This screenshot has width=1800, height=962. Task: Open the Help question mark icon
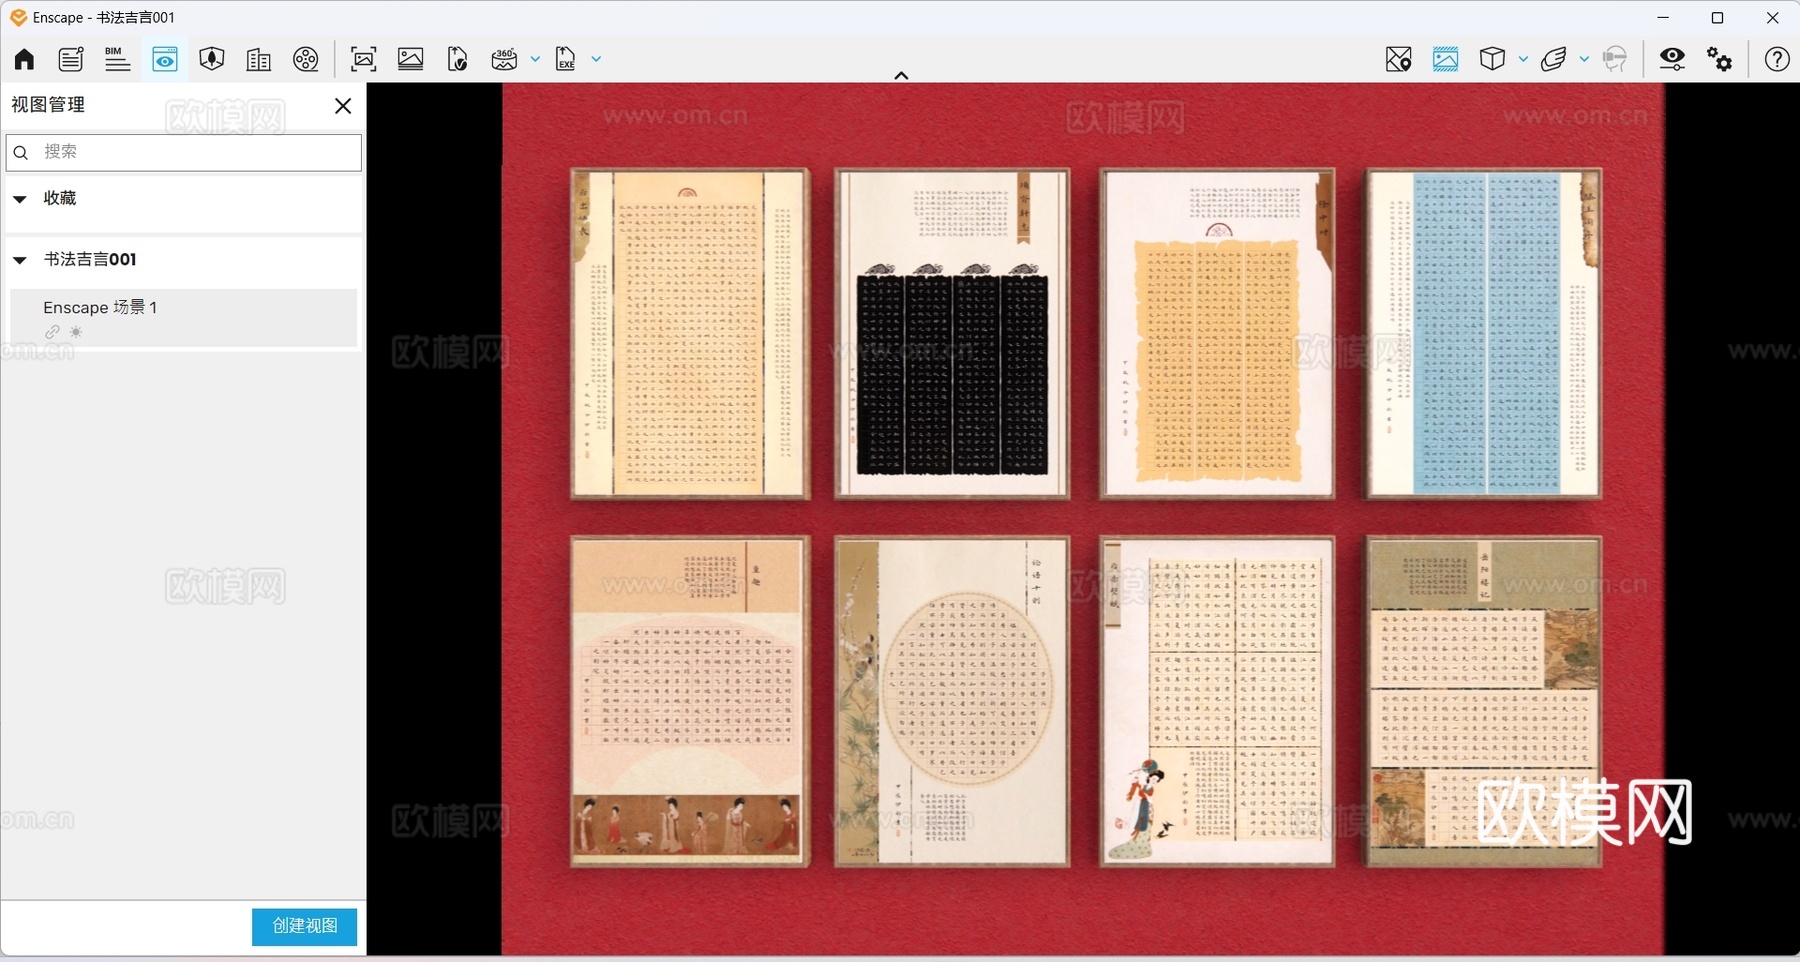click(1777, 59)
